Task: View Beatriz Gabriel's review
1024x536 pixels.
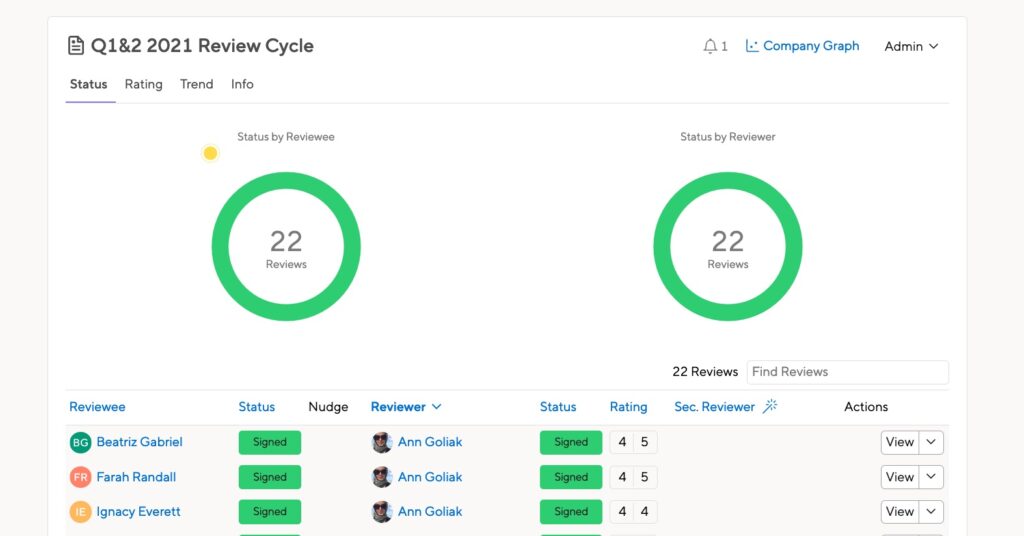Action: click(x=900, y=443)
